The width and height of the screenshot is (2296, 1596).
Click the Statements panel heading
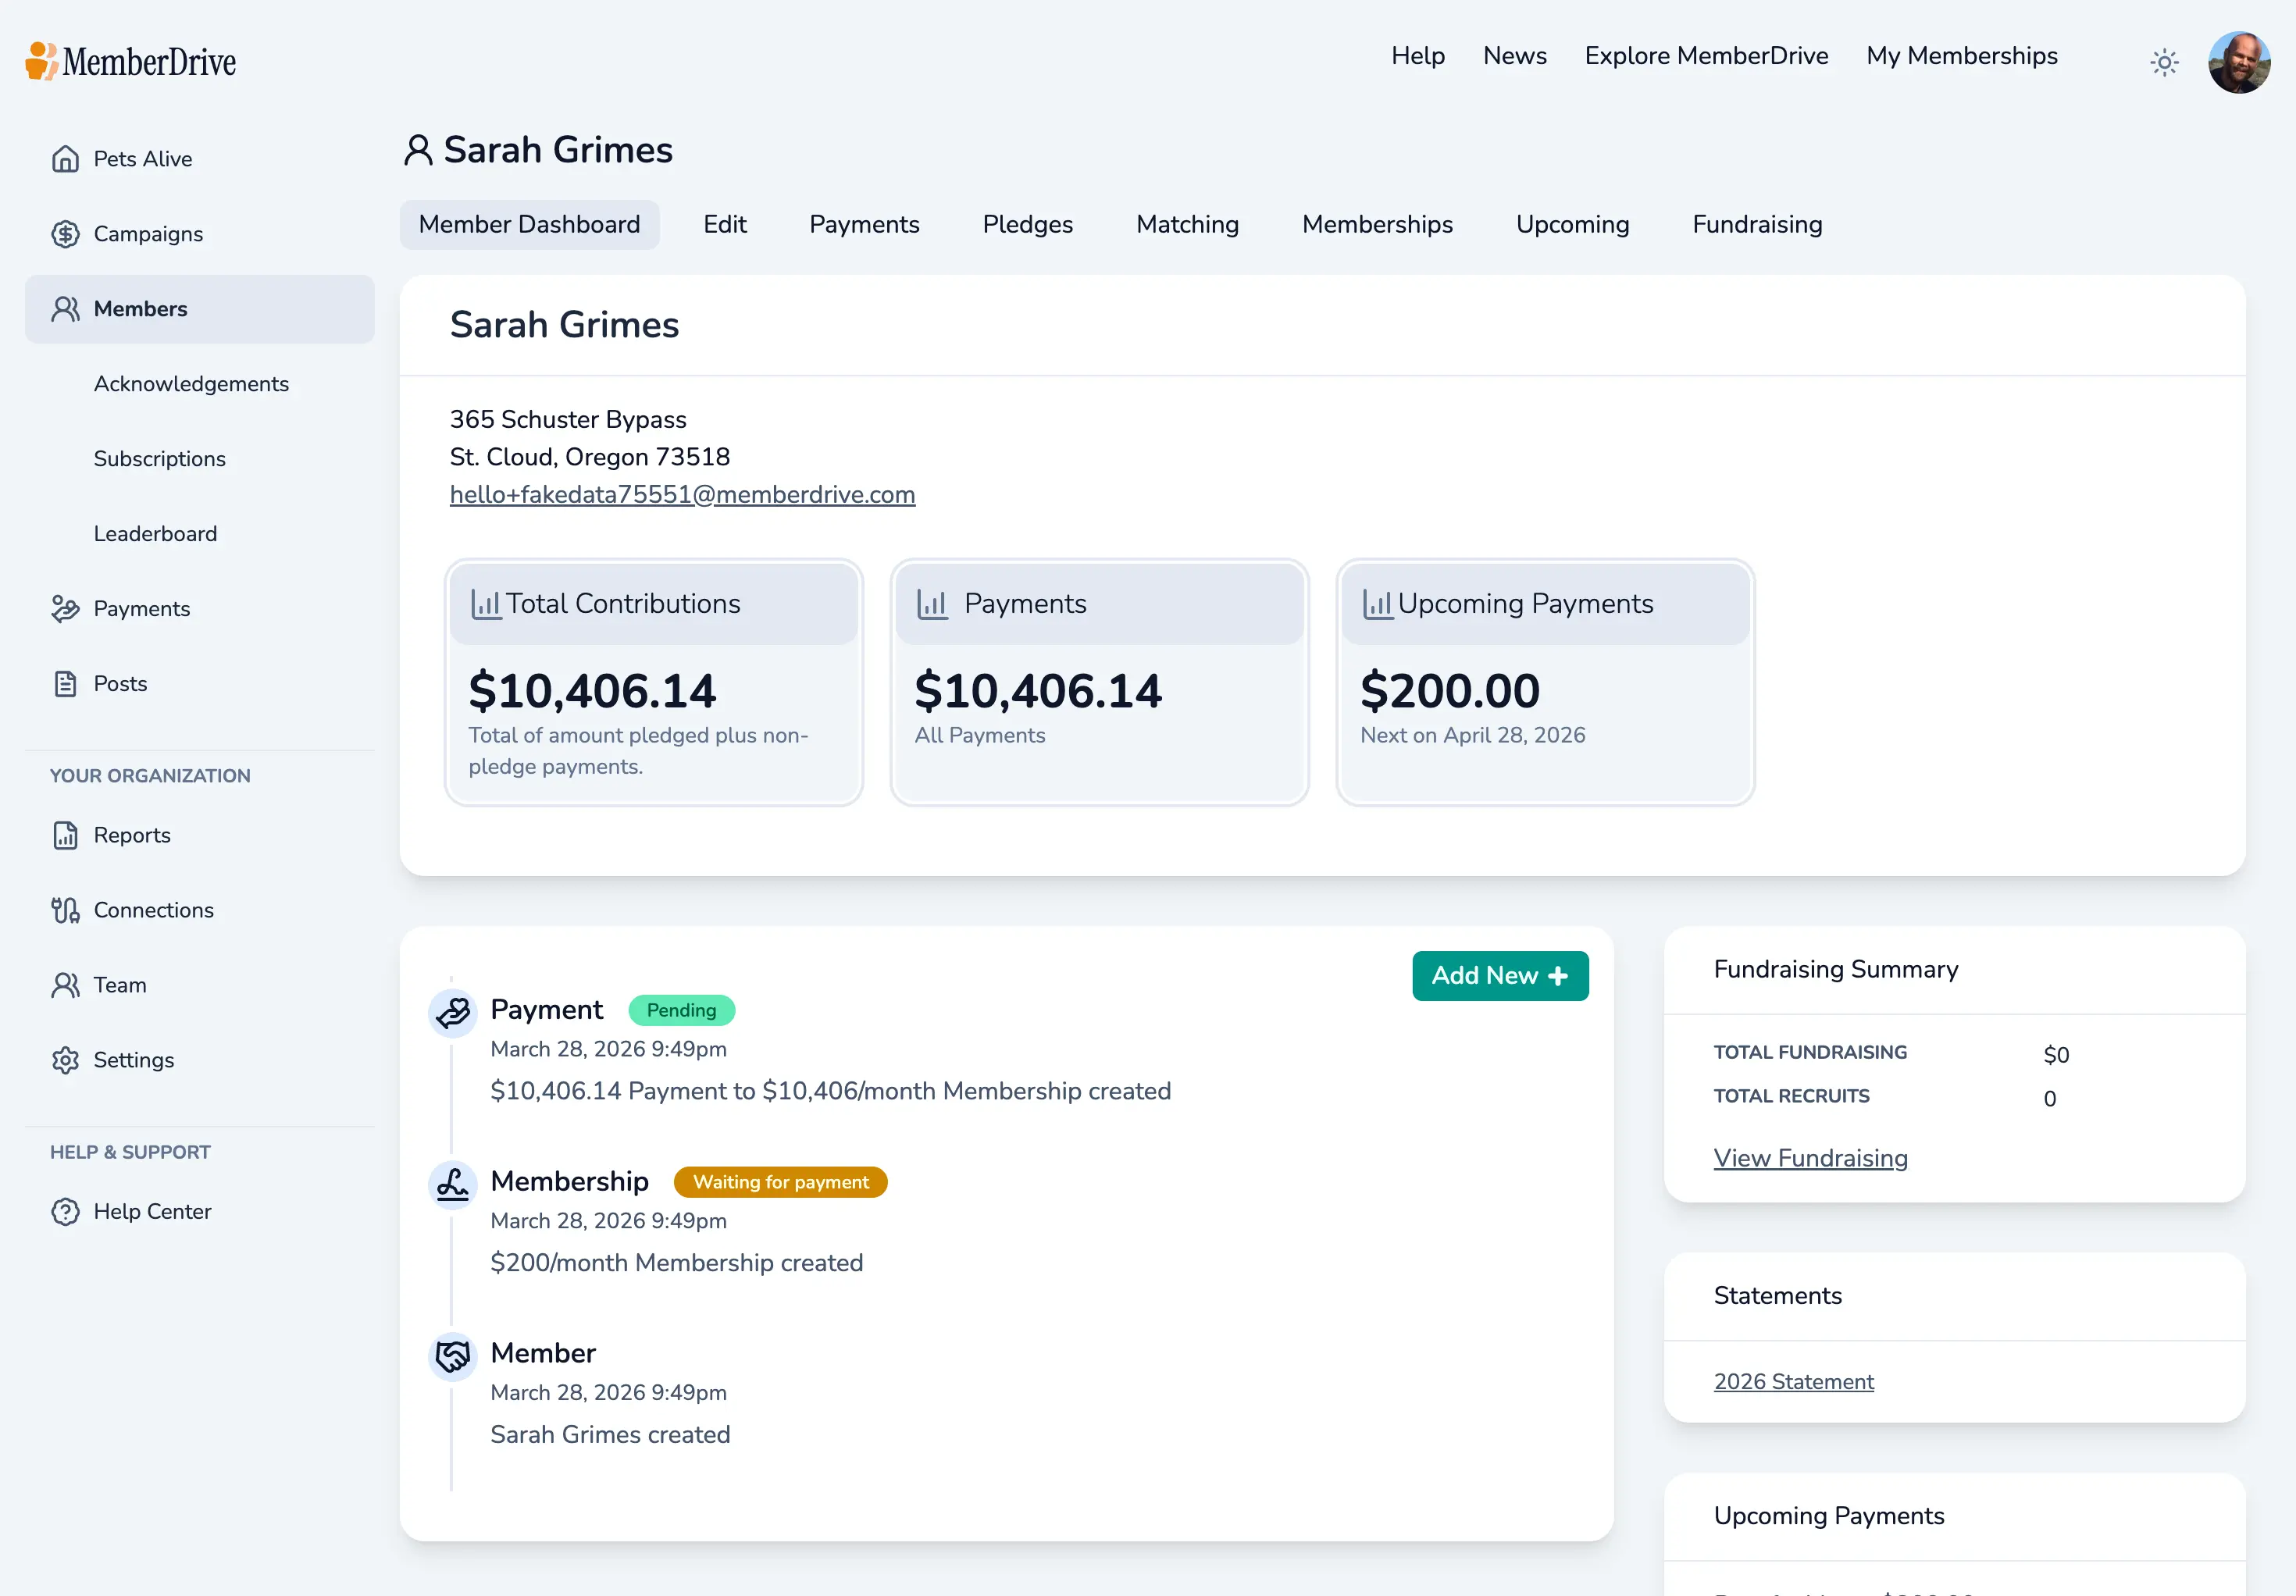tap(1777, 1295)
